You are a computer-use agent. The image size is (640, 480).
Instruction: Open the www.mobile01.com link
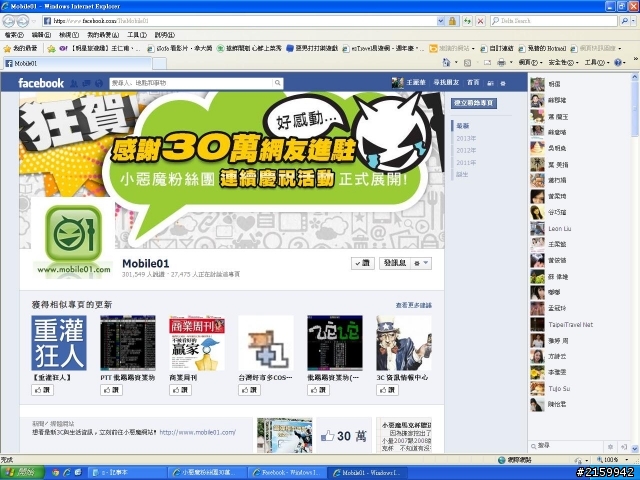[198, 432]
